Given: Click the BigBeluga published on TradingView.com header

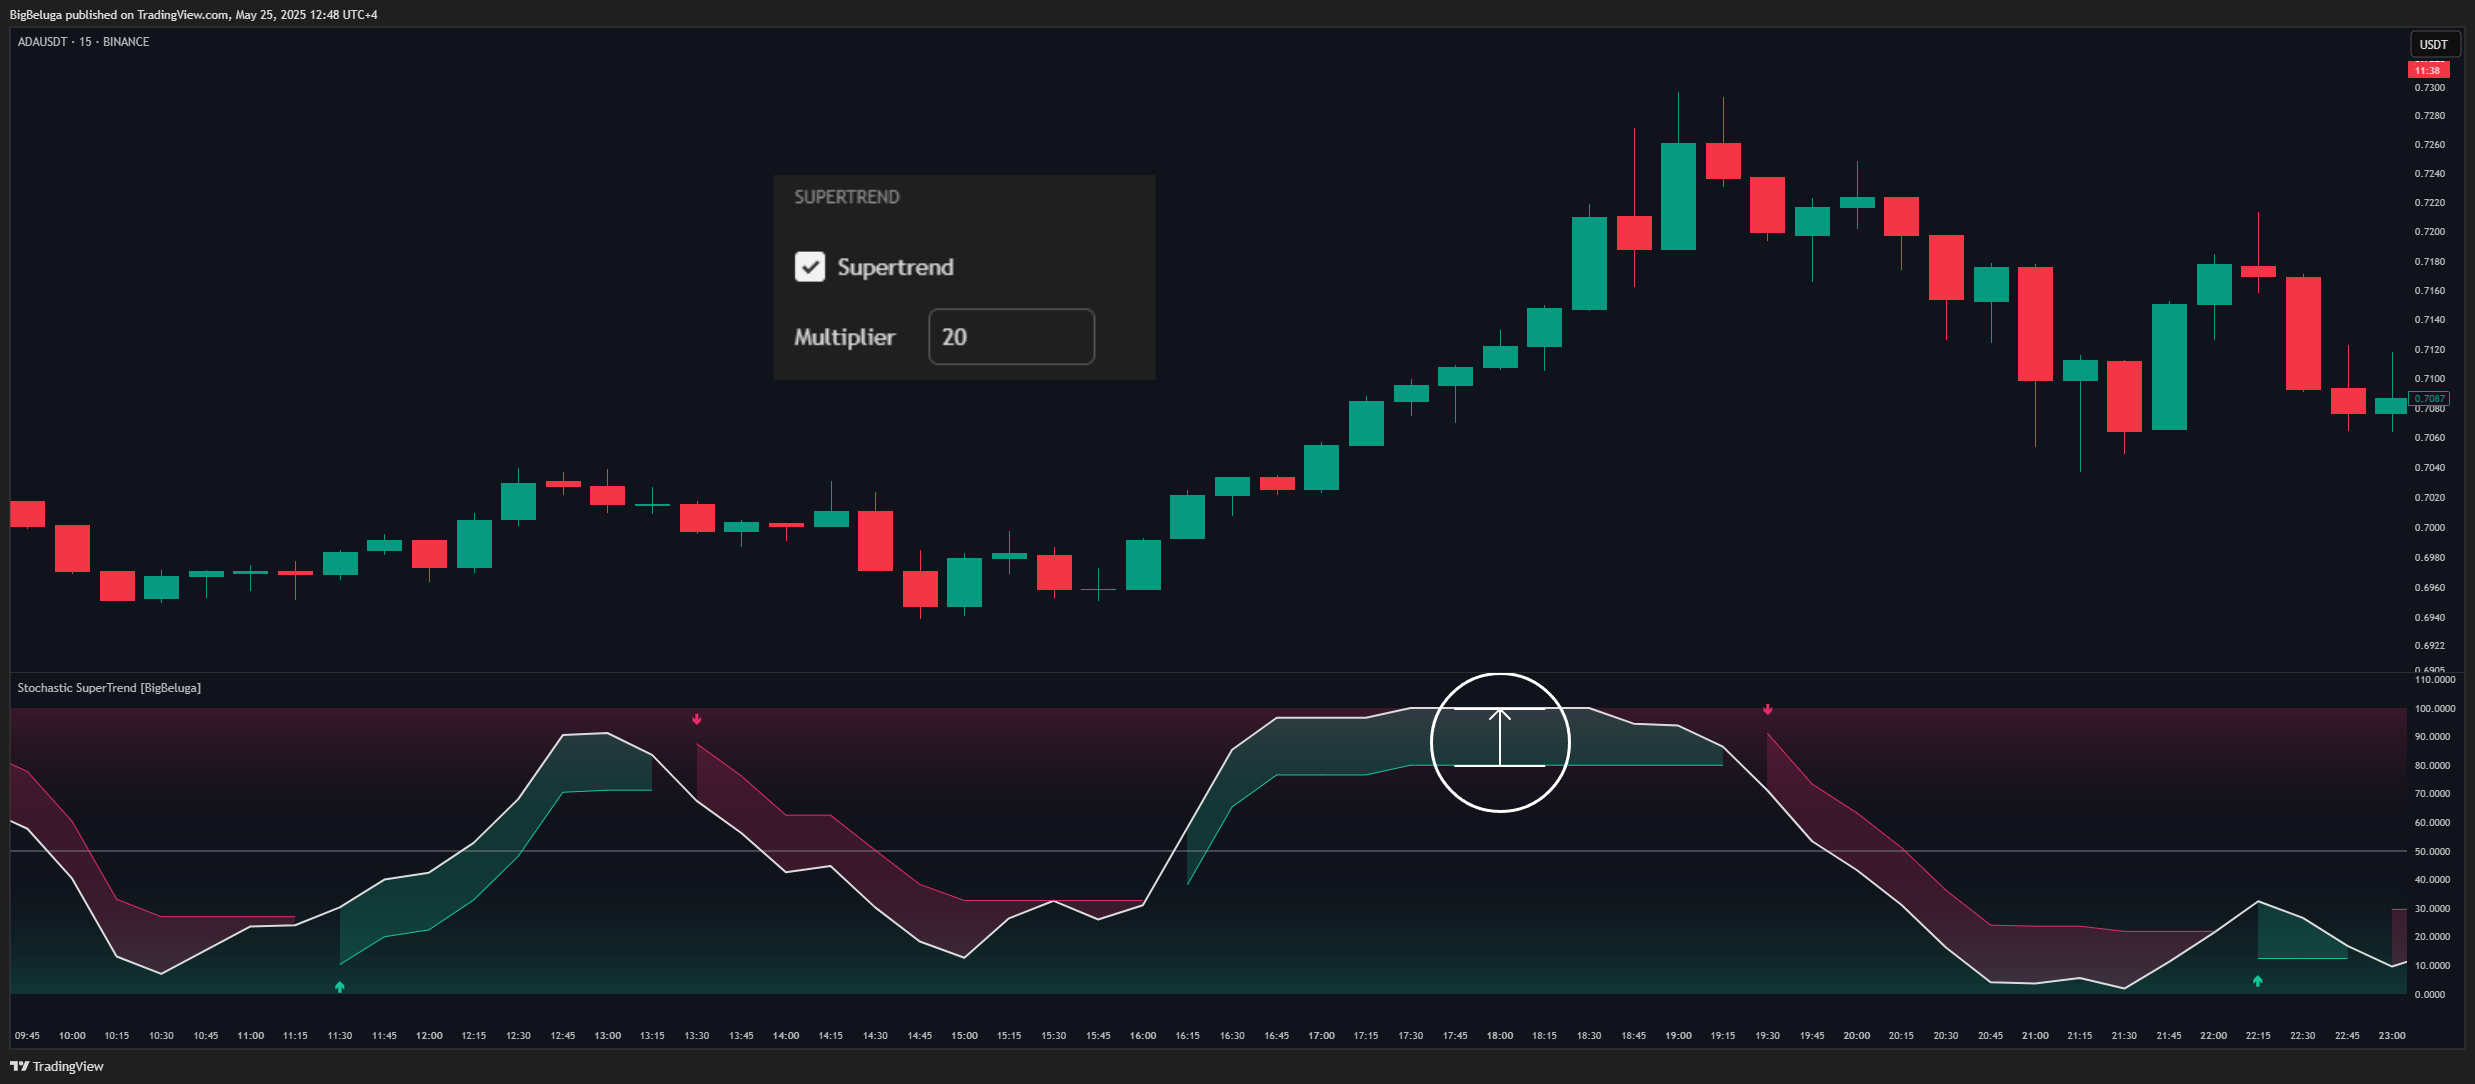Looking at the screenshot, I should tap(193, 15).
